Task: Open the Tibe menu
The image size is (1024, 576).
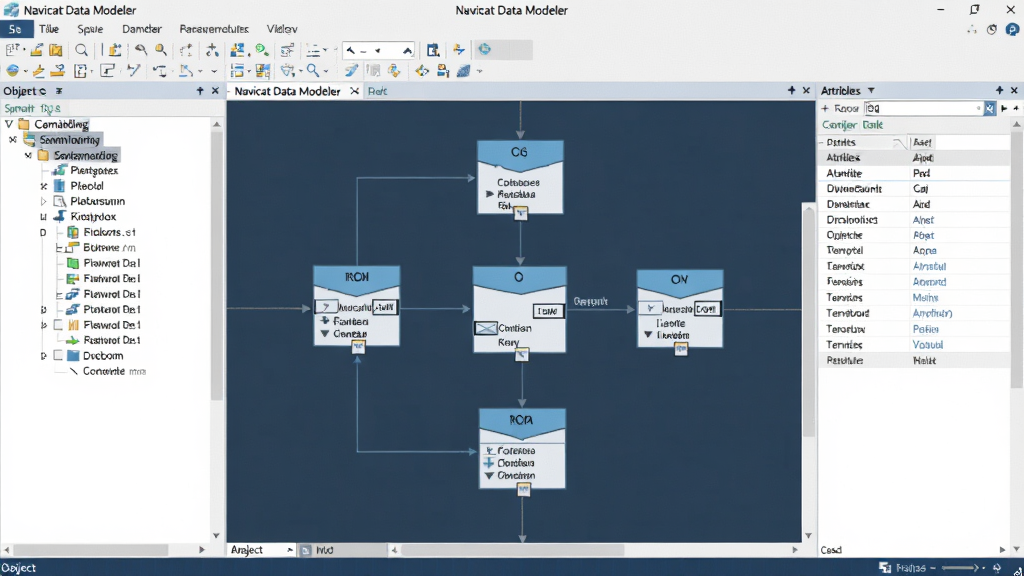Action: (49, 29)
